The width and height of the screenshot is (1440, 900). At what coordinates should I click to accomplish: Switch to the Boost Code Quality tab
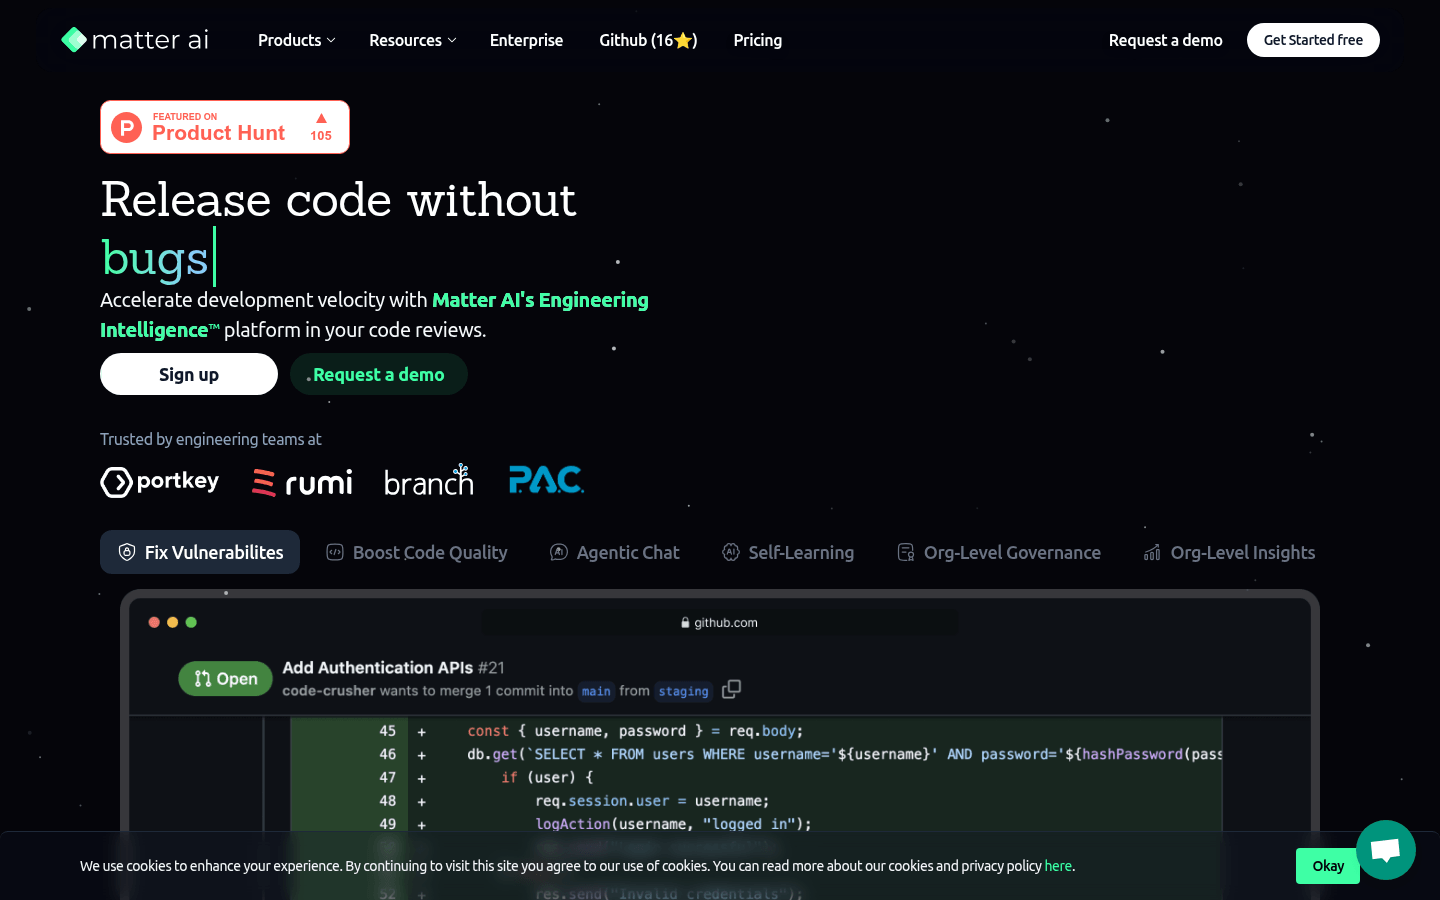417,552
